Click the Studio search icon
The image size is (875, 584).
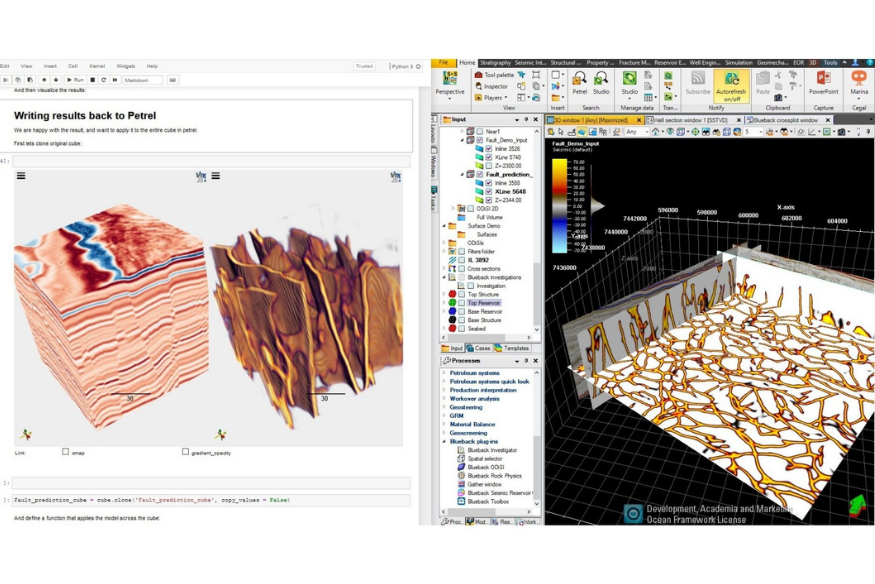point(601,83)
